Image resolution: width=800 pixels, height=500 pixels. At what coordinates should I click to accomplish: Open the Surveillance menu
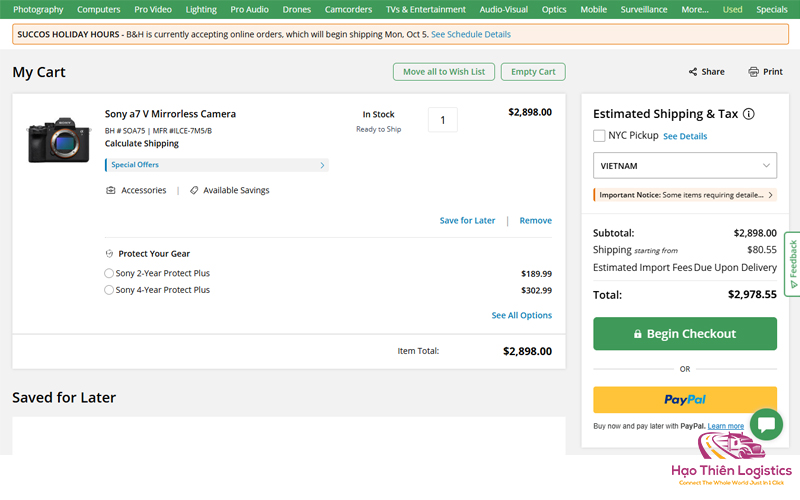point(644,9)
